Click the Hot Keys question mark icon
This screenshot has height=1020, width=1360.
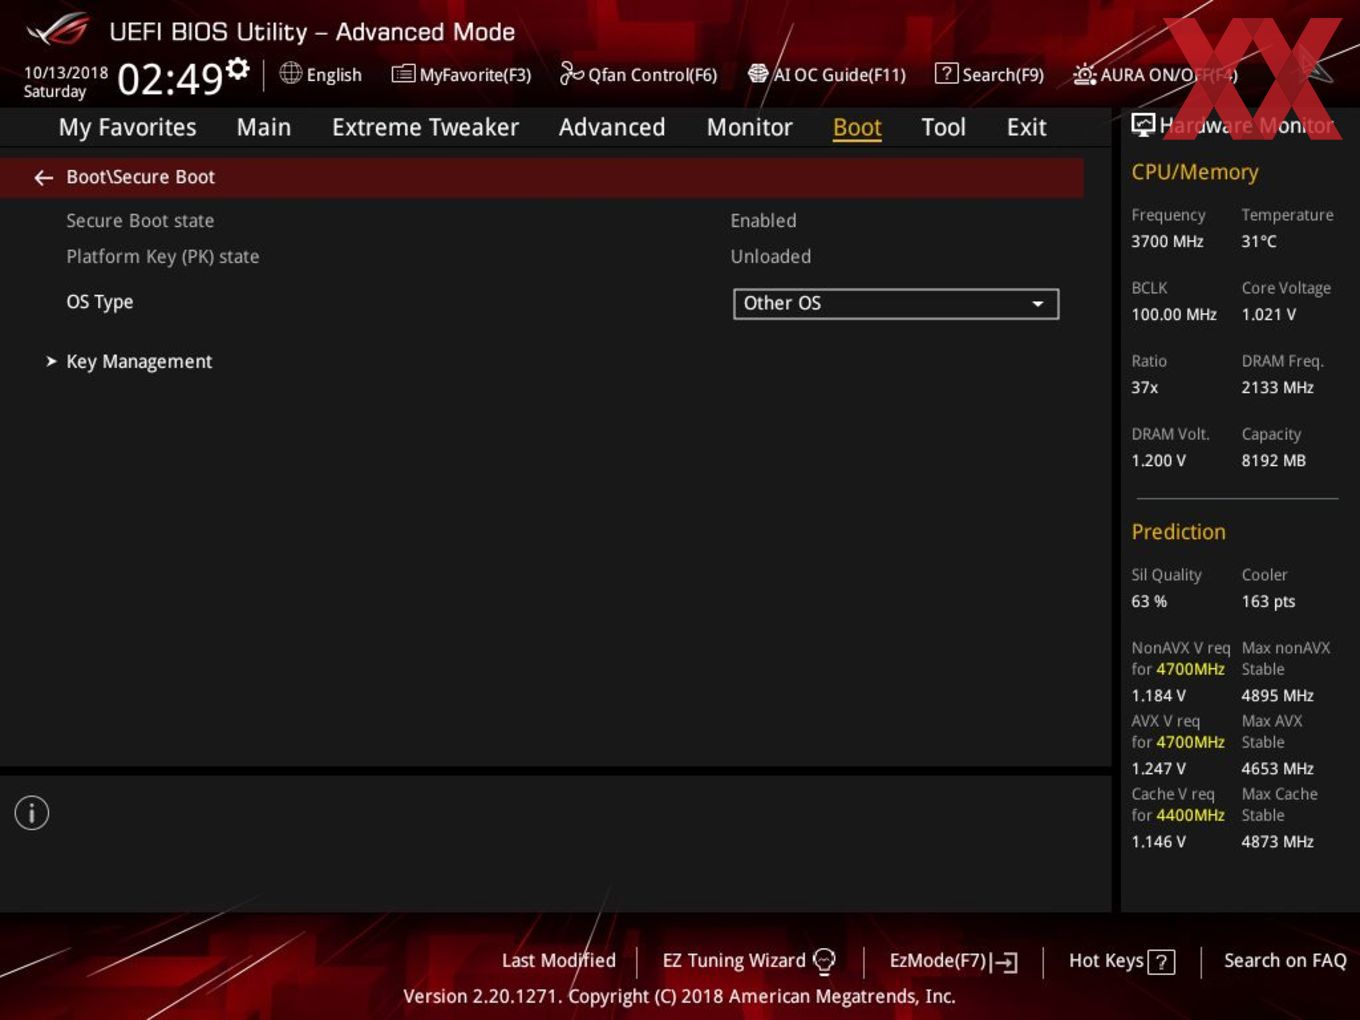pyautogui.click(x=1161, y=962)
